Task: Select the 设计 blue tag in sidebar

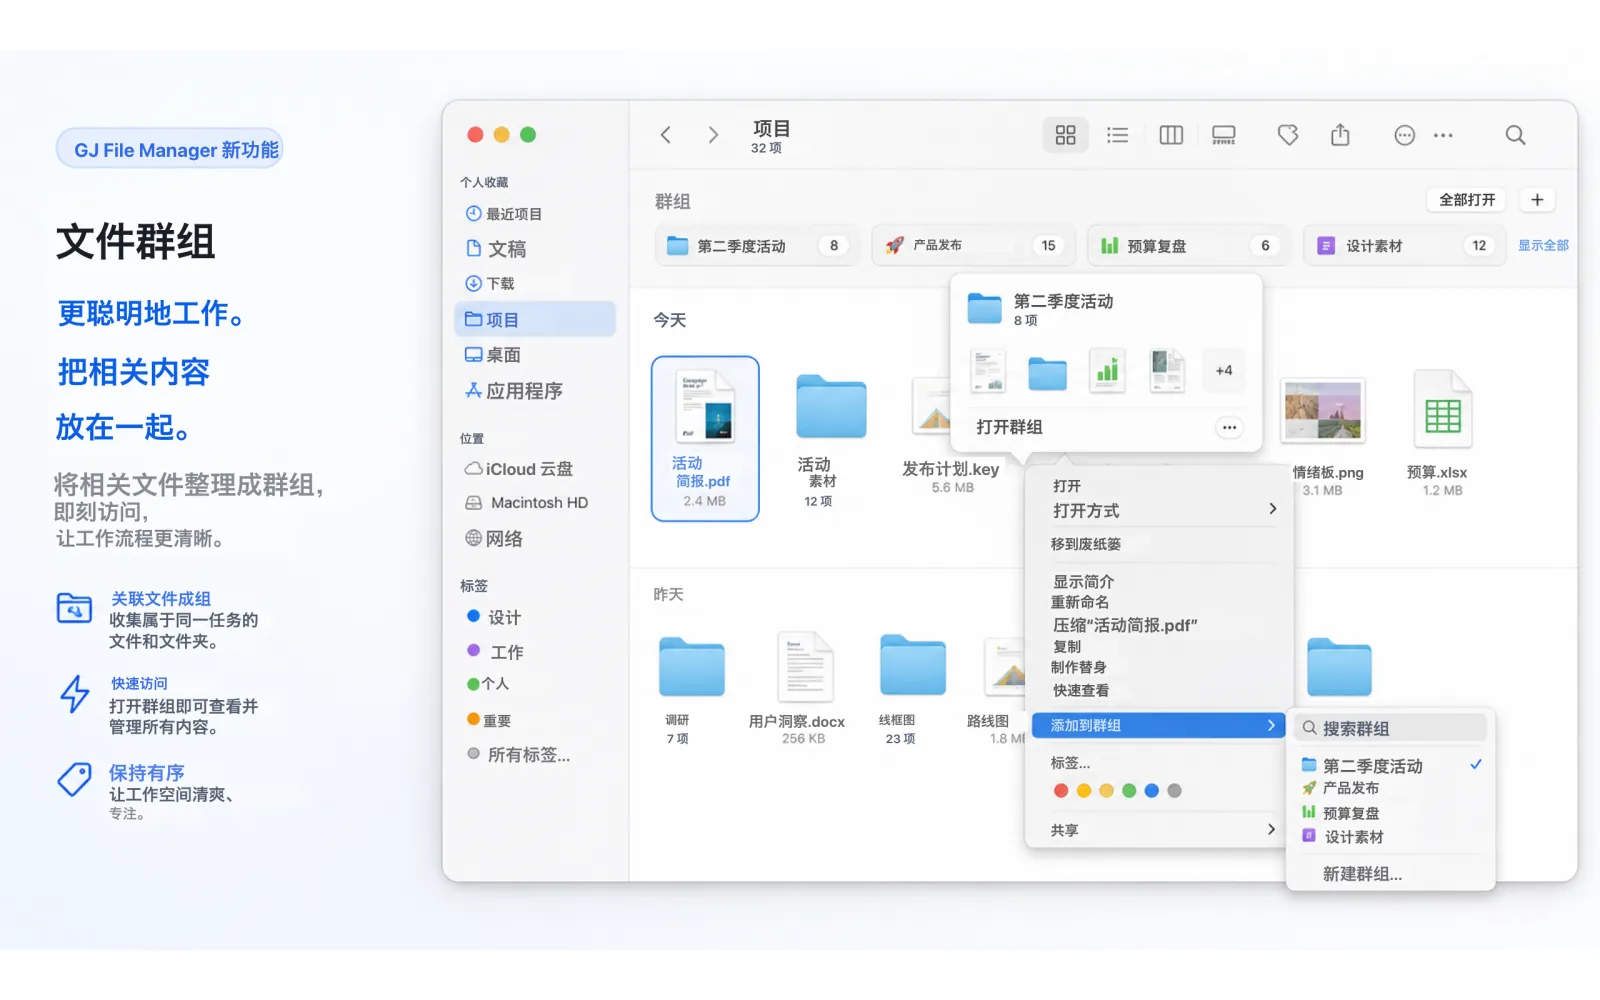Action: coord(494,617)
